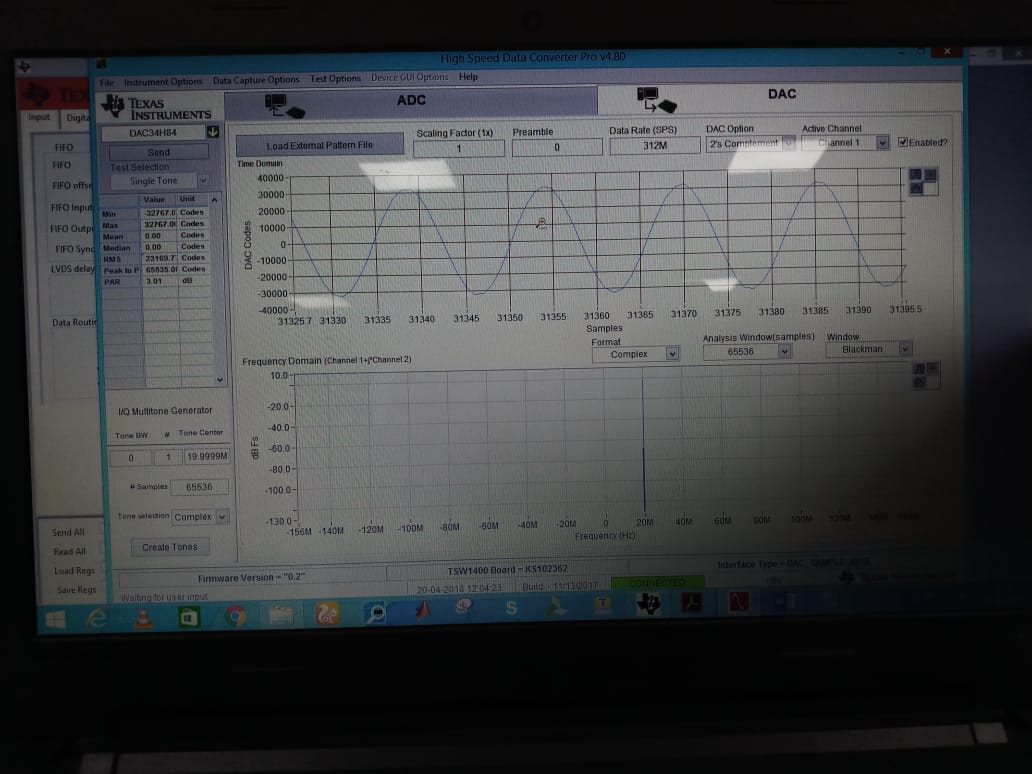Click the tone count field showing 1
Image resolution: width=1032 pixels, height=774 pixels.
(168, 457)
